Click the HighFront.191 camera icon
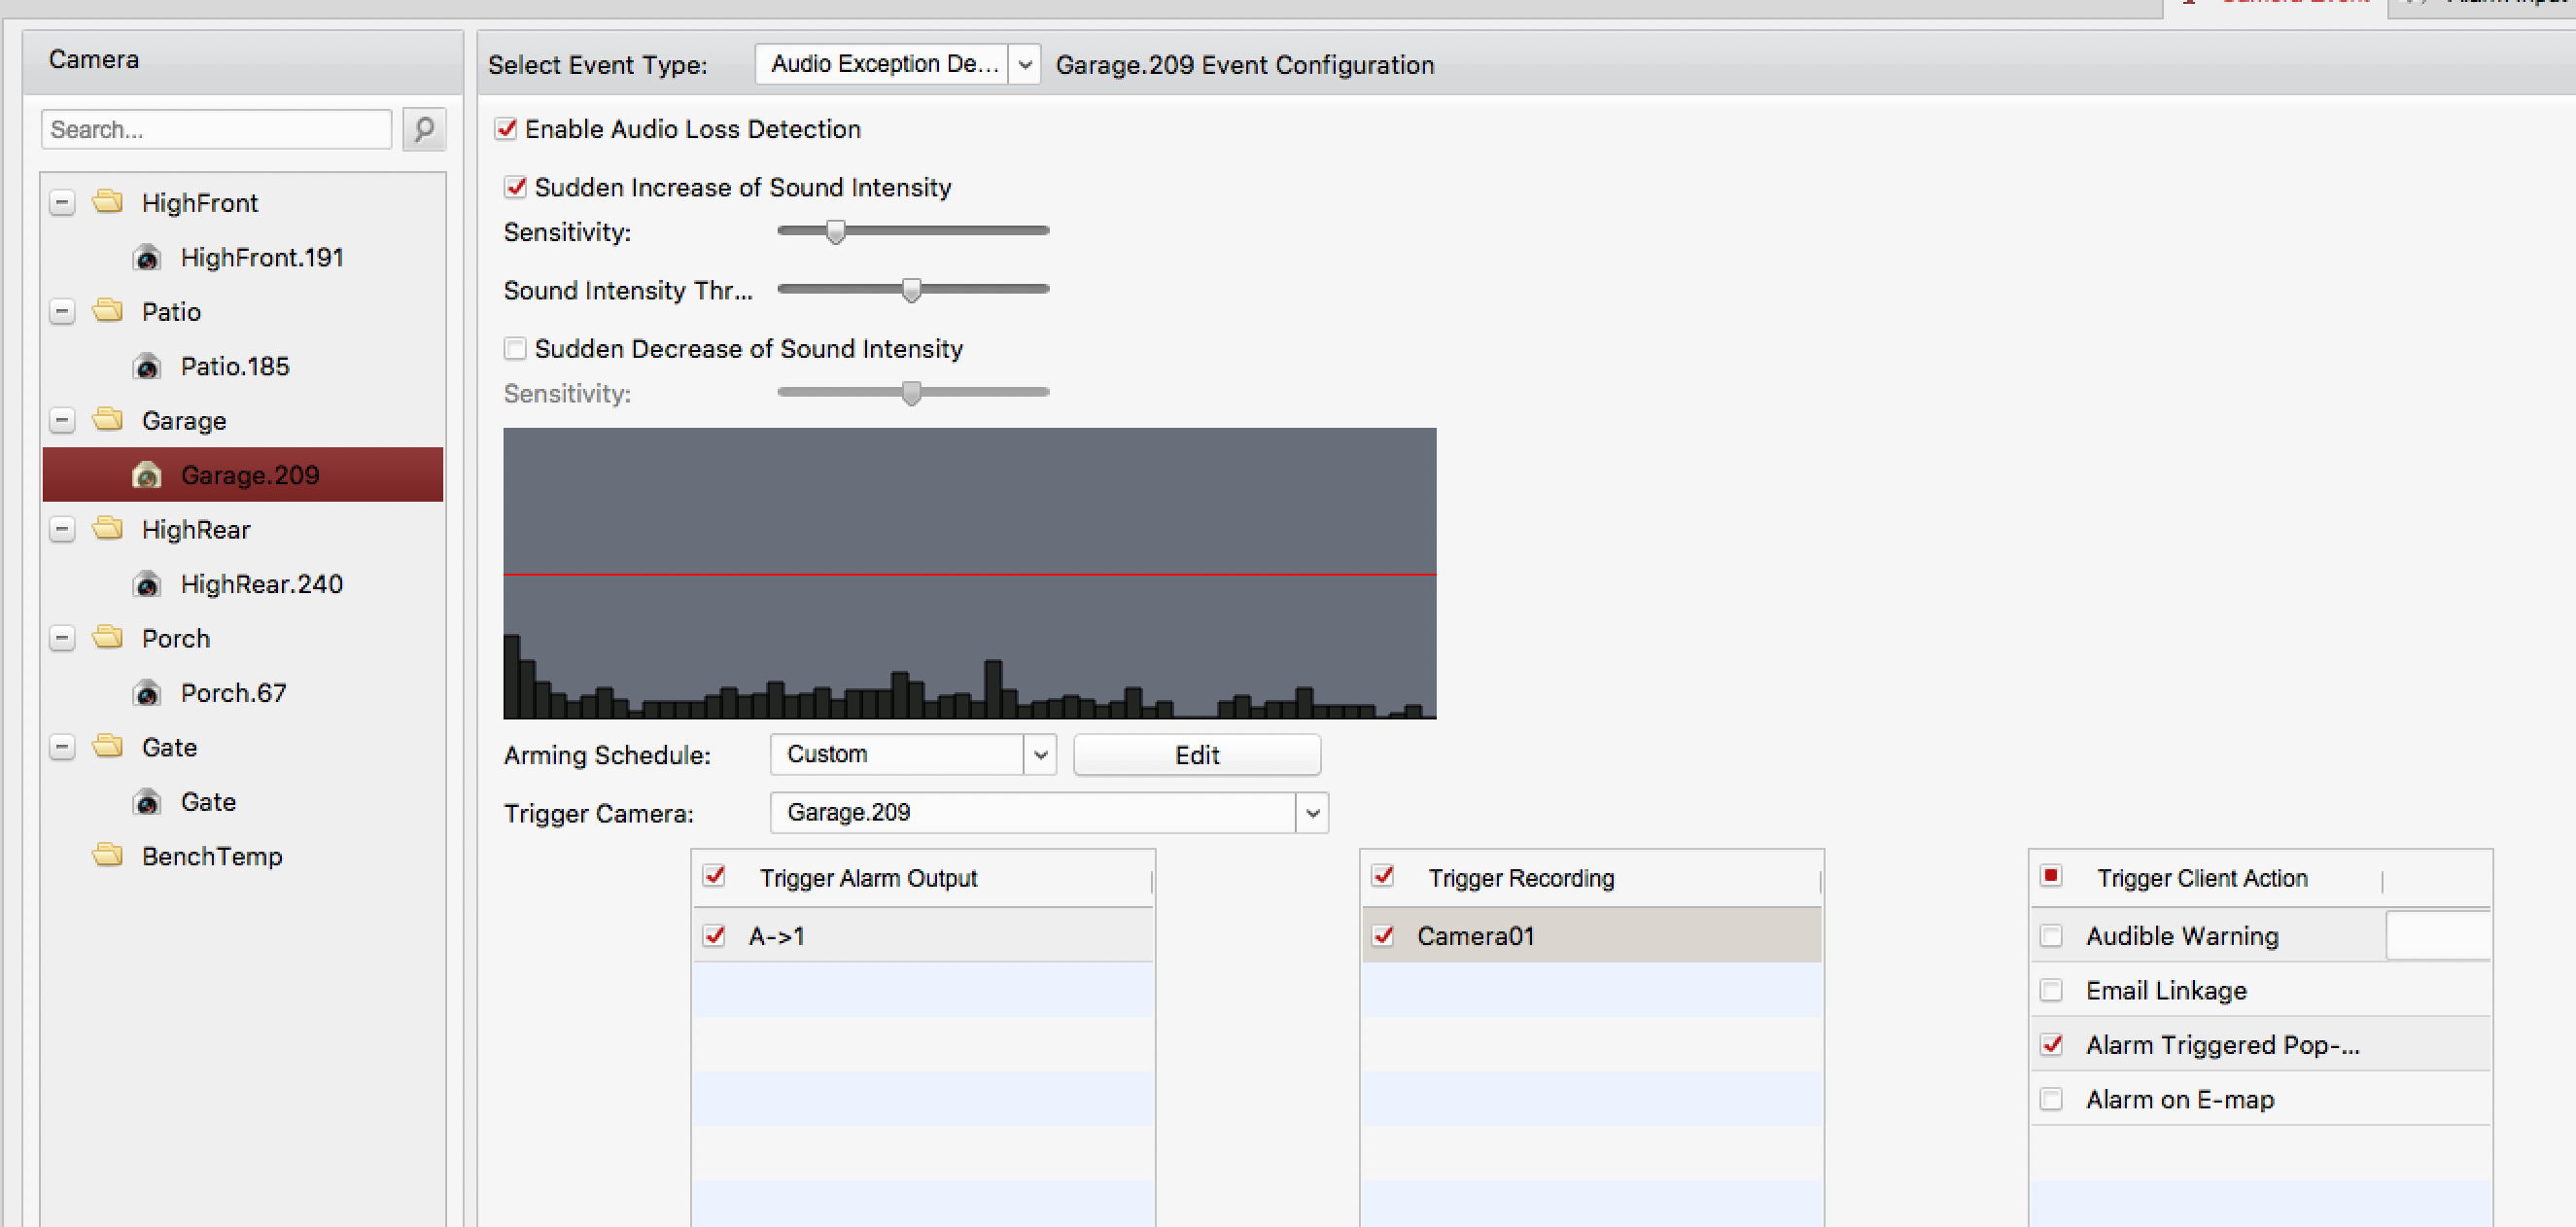Screen dimensions: 2576x1227 click(147, 258)
